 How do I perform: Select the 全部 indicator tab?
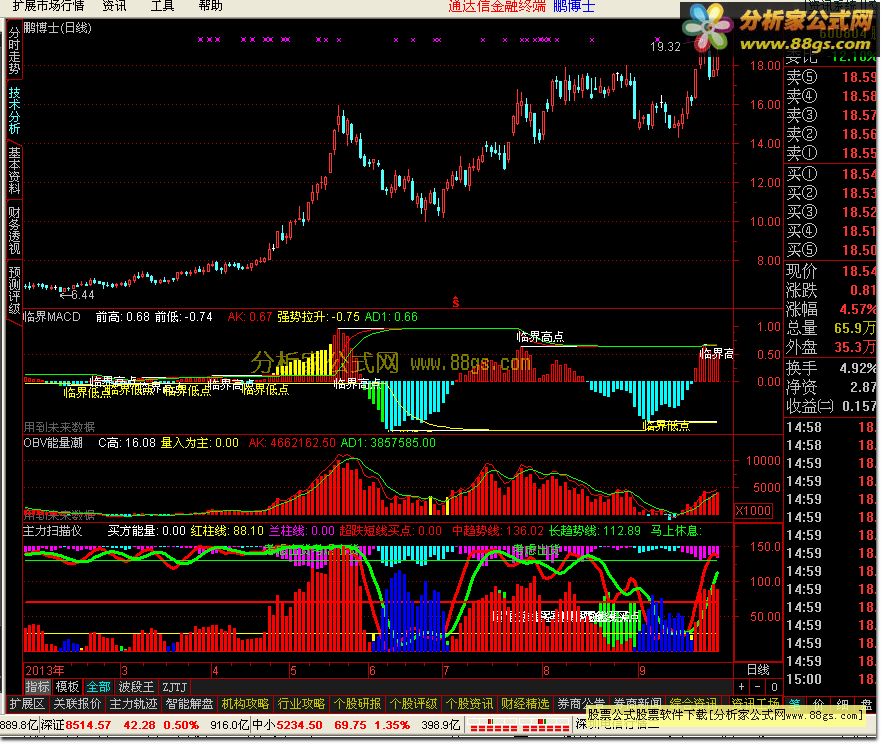coord(98,687)
